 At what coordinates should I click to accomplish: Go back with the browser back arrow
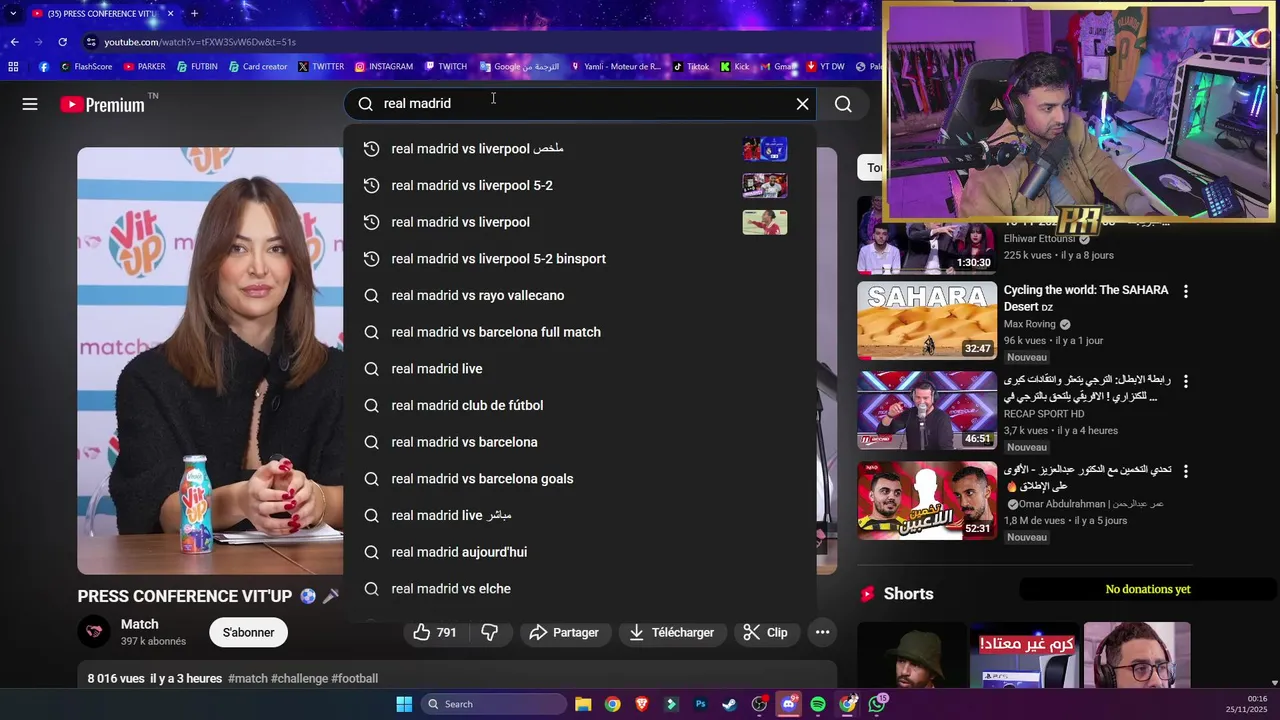(14, 42)
